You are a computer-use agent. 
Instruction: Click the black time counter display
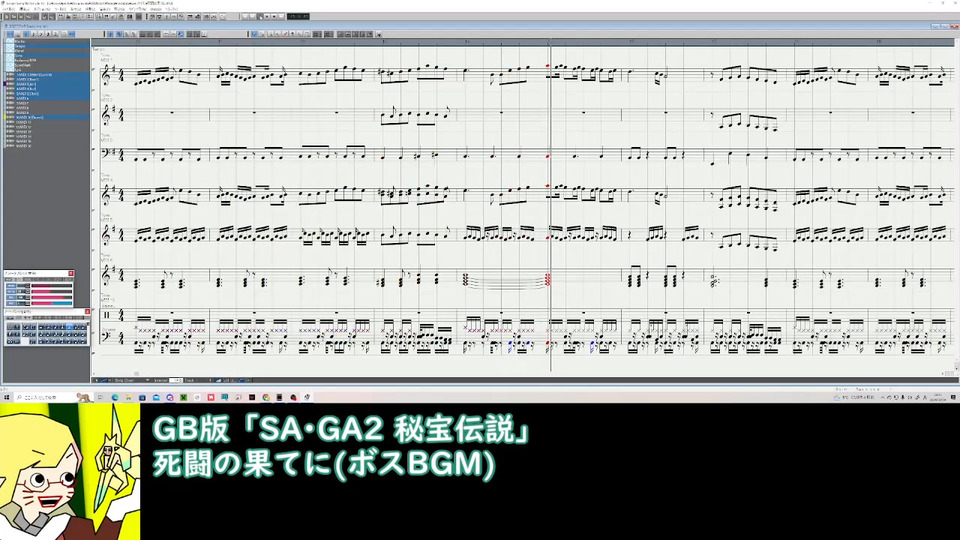(x=298, y=17)
